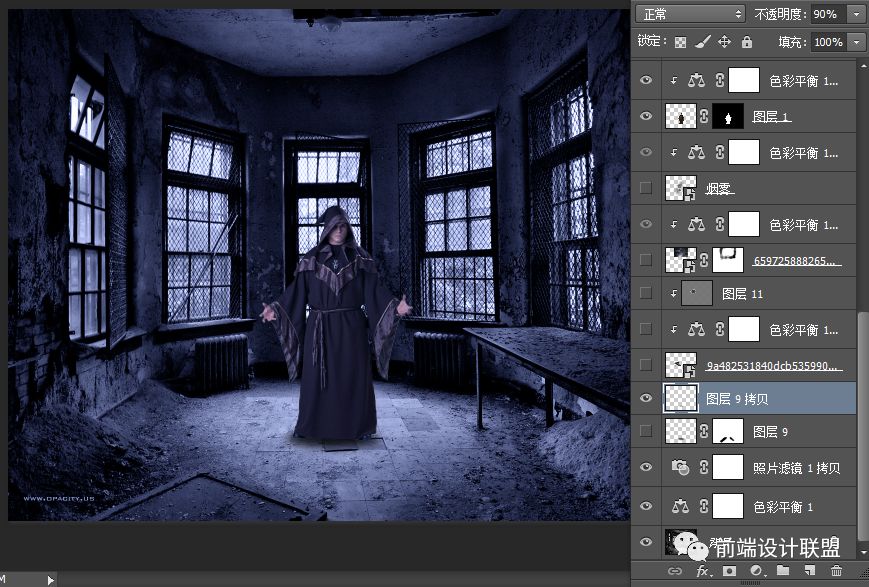Click the photo filter icon on 照片滤镜 1 拷贝
Image resolution: width=869 pixels, height=587 pixels.
tap(681, 467)
